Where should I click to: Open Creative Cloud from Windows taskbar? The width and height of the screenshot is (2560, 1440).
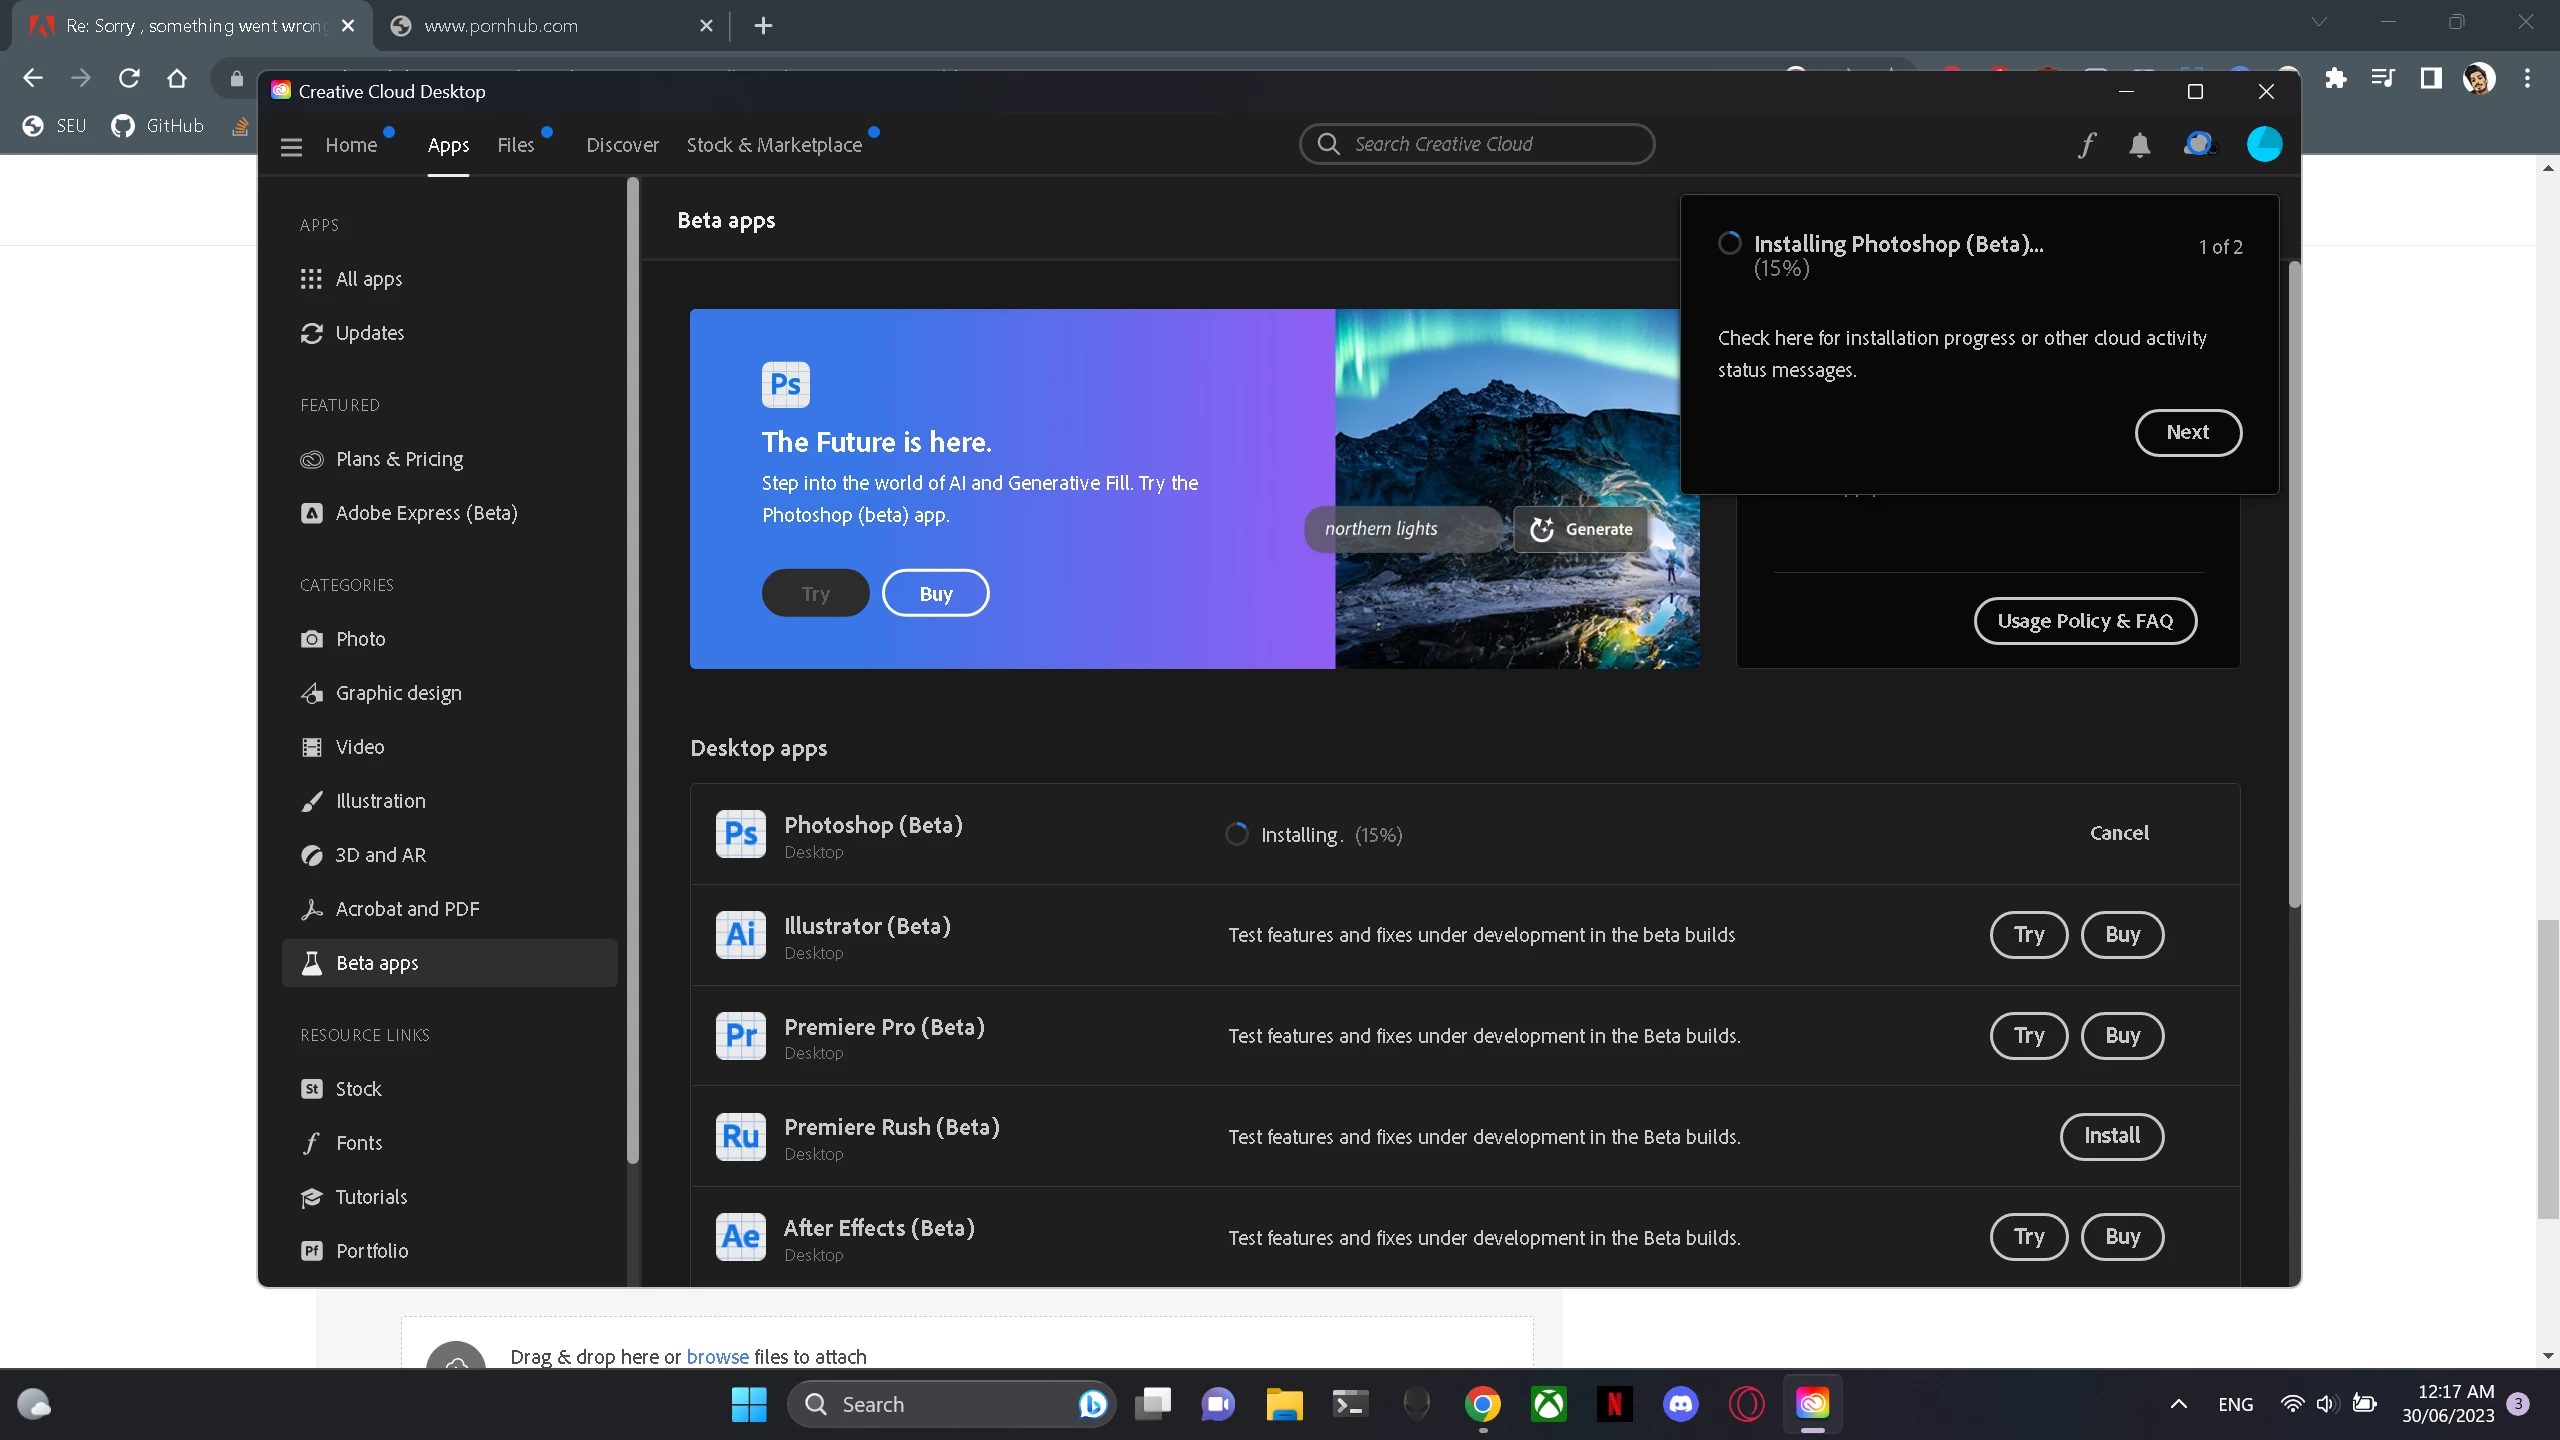1812,1404
